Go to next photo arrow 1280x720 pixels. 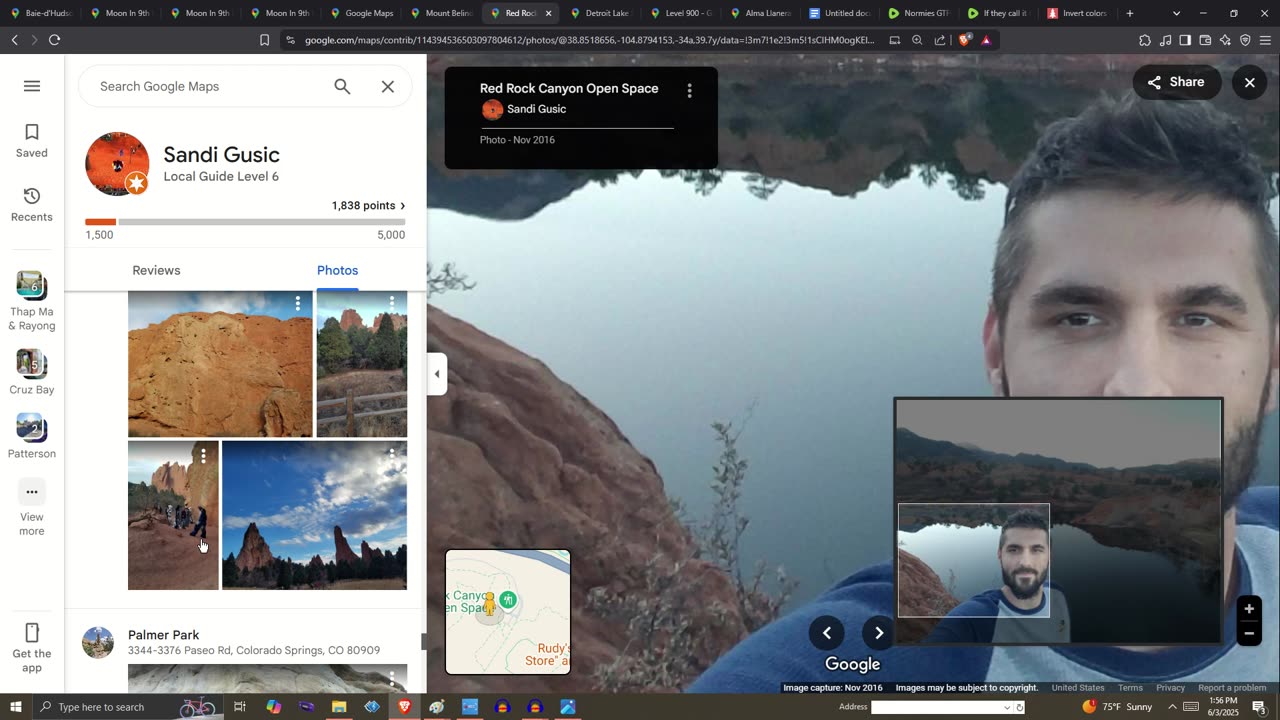click(x=879, y=632)
